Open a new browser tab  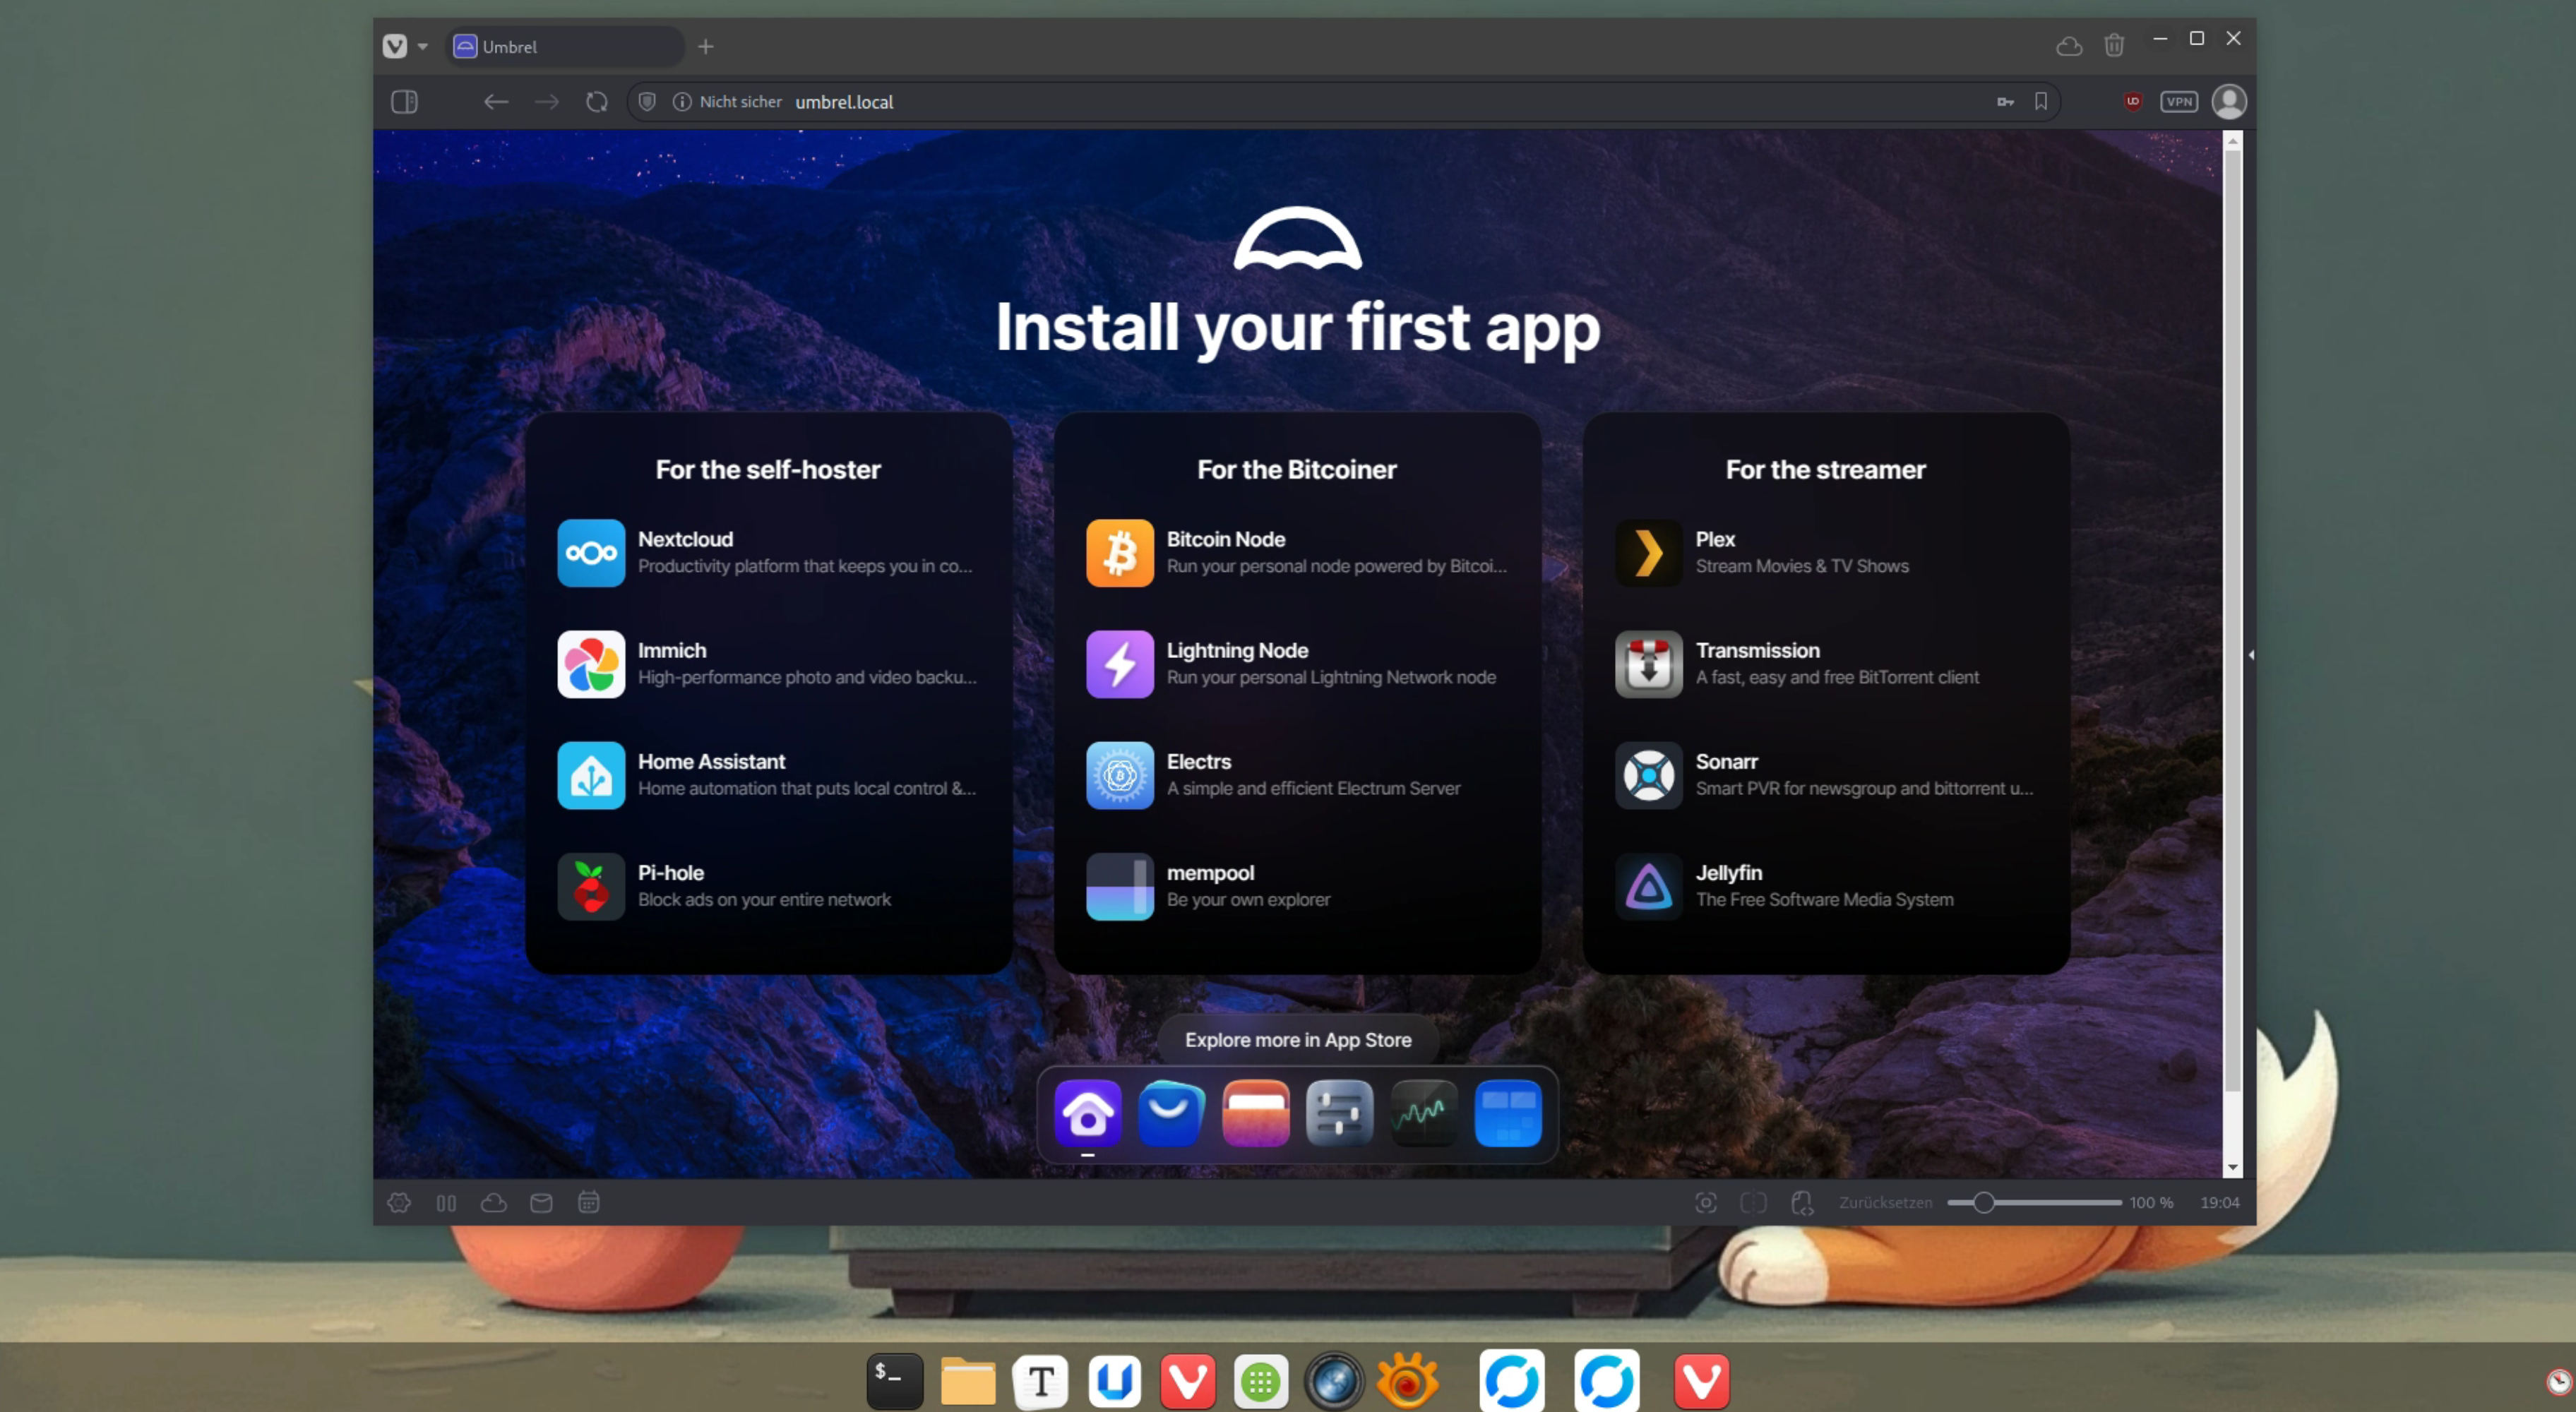(706, 46)
